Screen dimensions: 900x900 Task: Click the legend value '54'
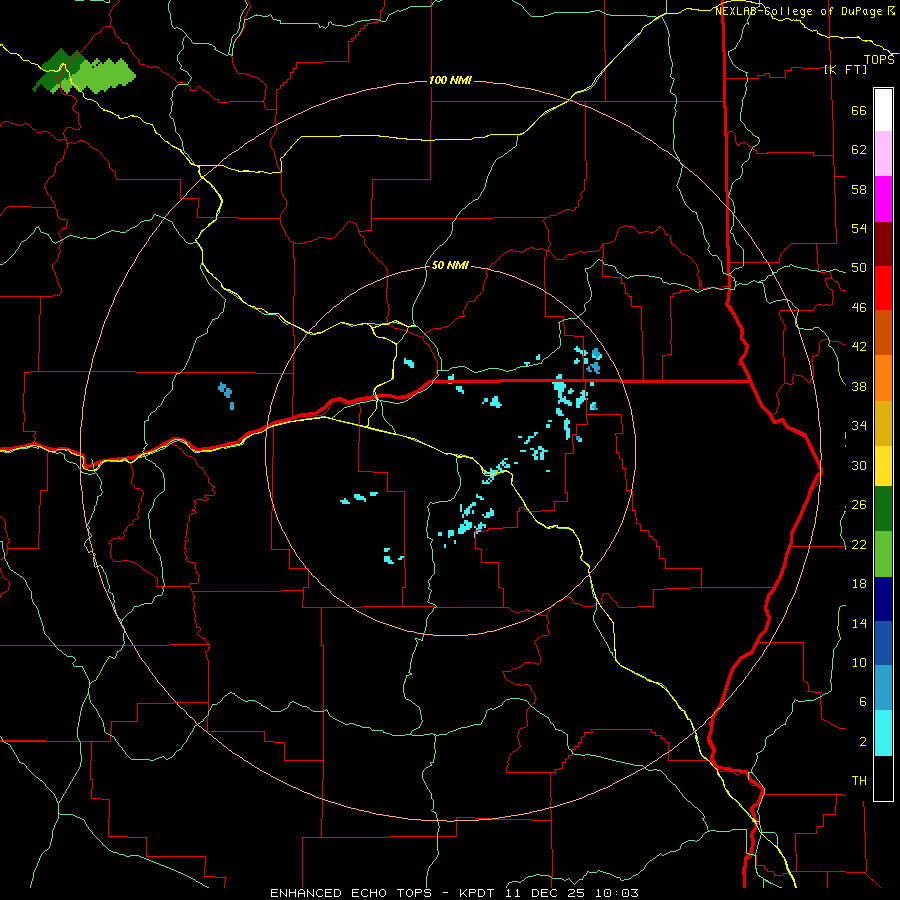[x=859, y=228]
